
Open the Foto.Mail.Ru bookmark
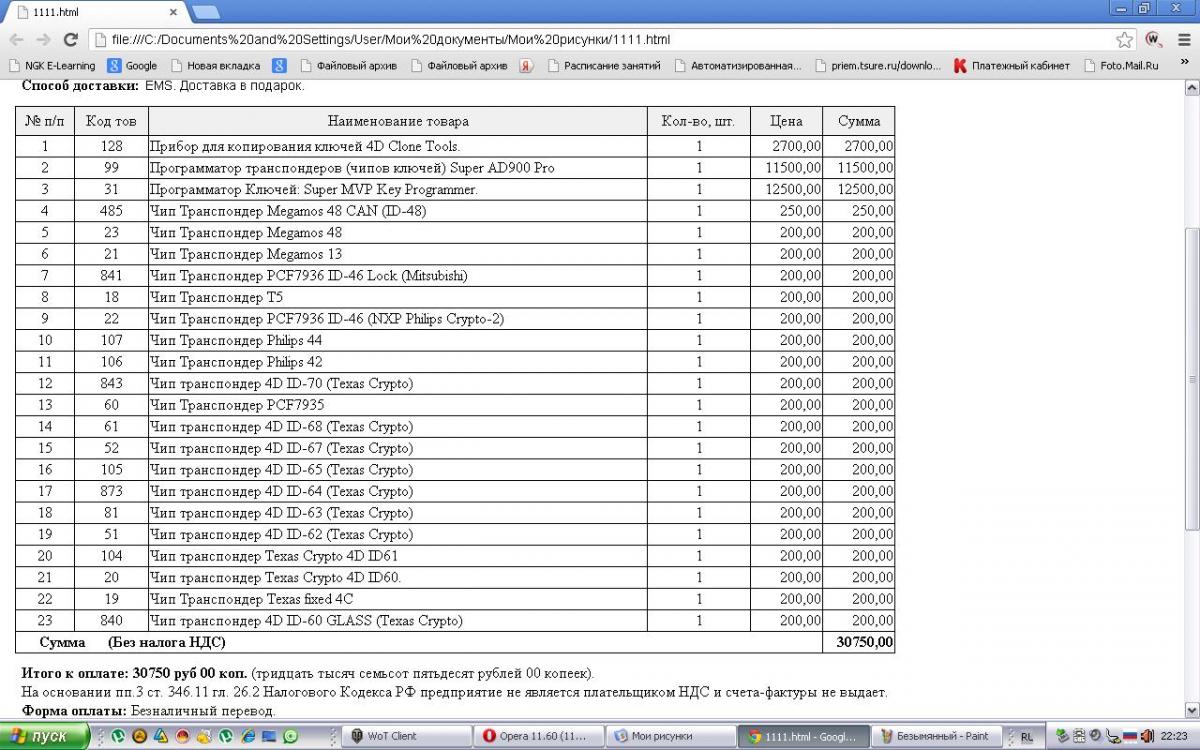pyautogui.click(x=1120, y=66)
